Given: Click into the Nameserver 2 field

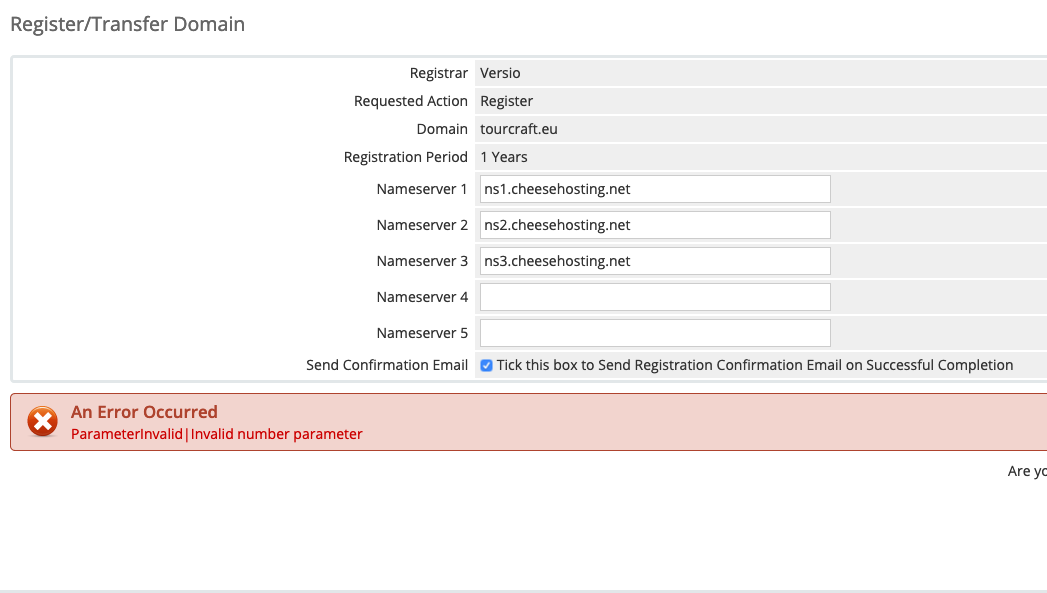Looking at the screenshot, I should pyautogui.click(x=654, y=225).
